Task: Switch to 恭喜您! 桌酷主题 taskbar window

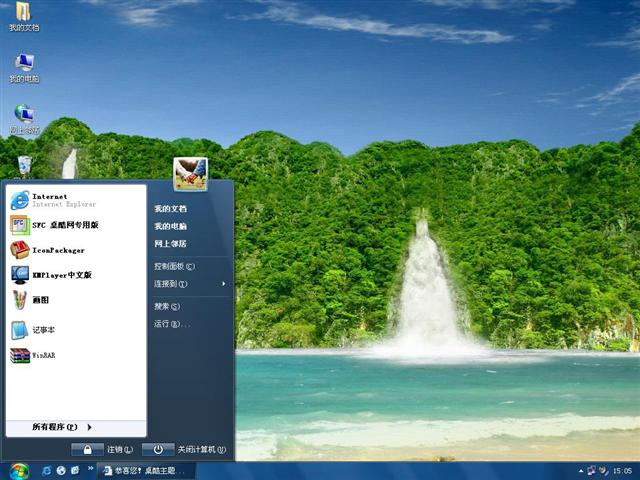Action: click(x=146, y=471)
